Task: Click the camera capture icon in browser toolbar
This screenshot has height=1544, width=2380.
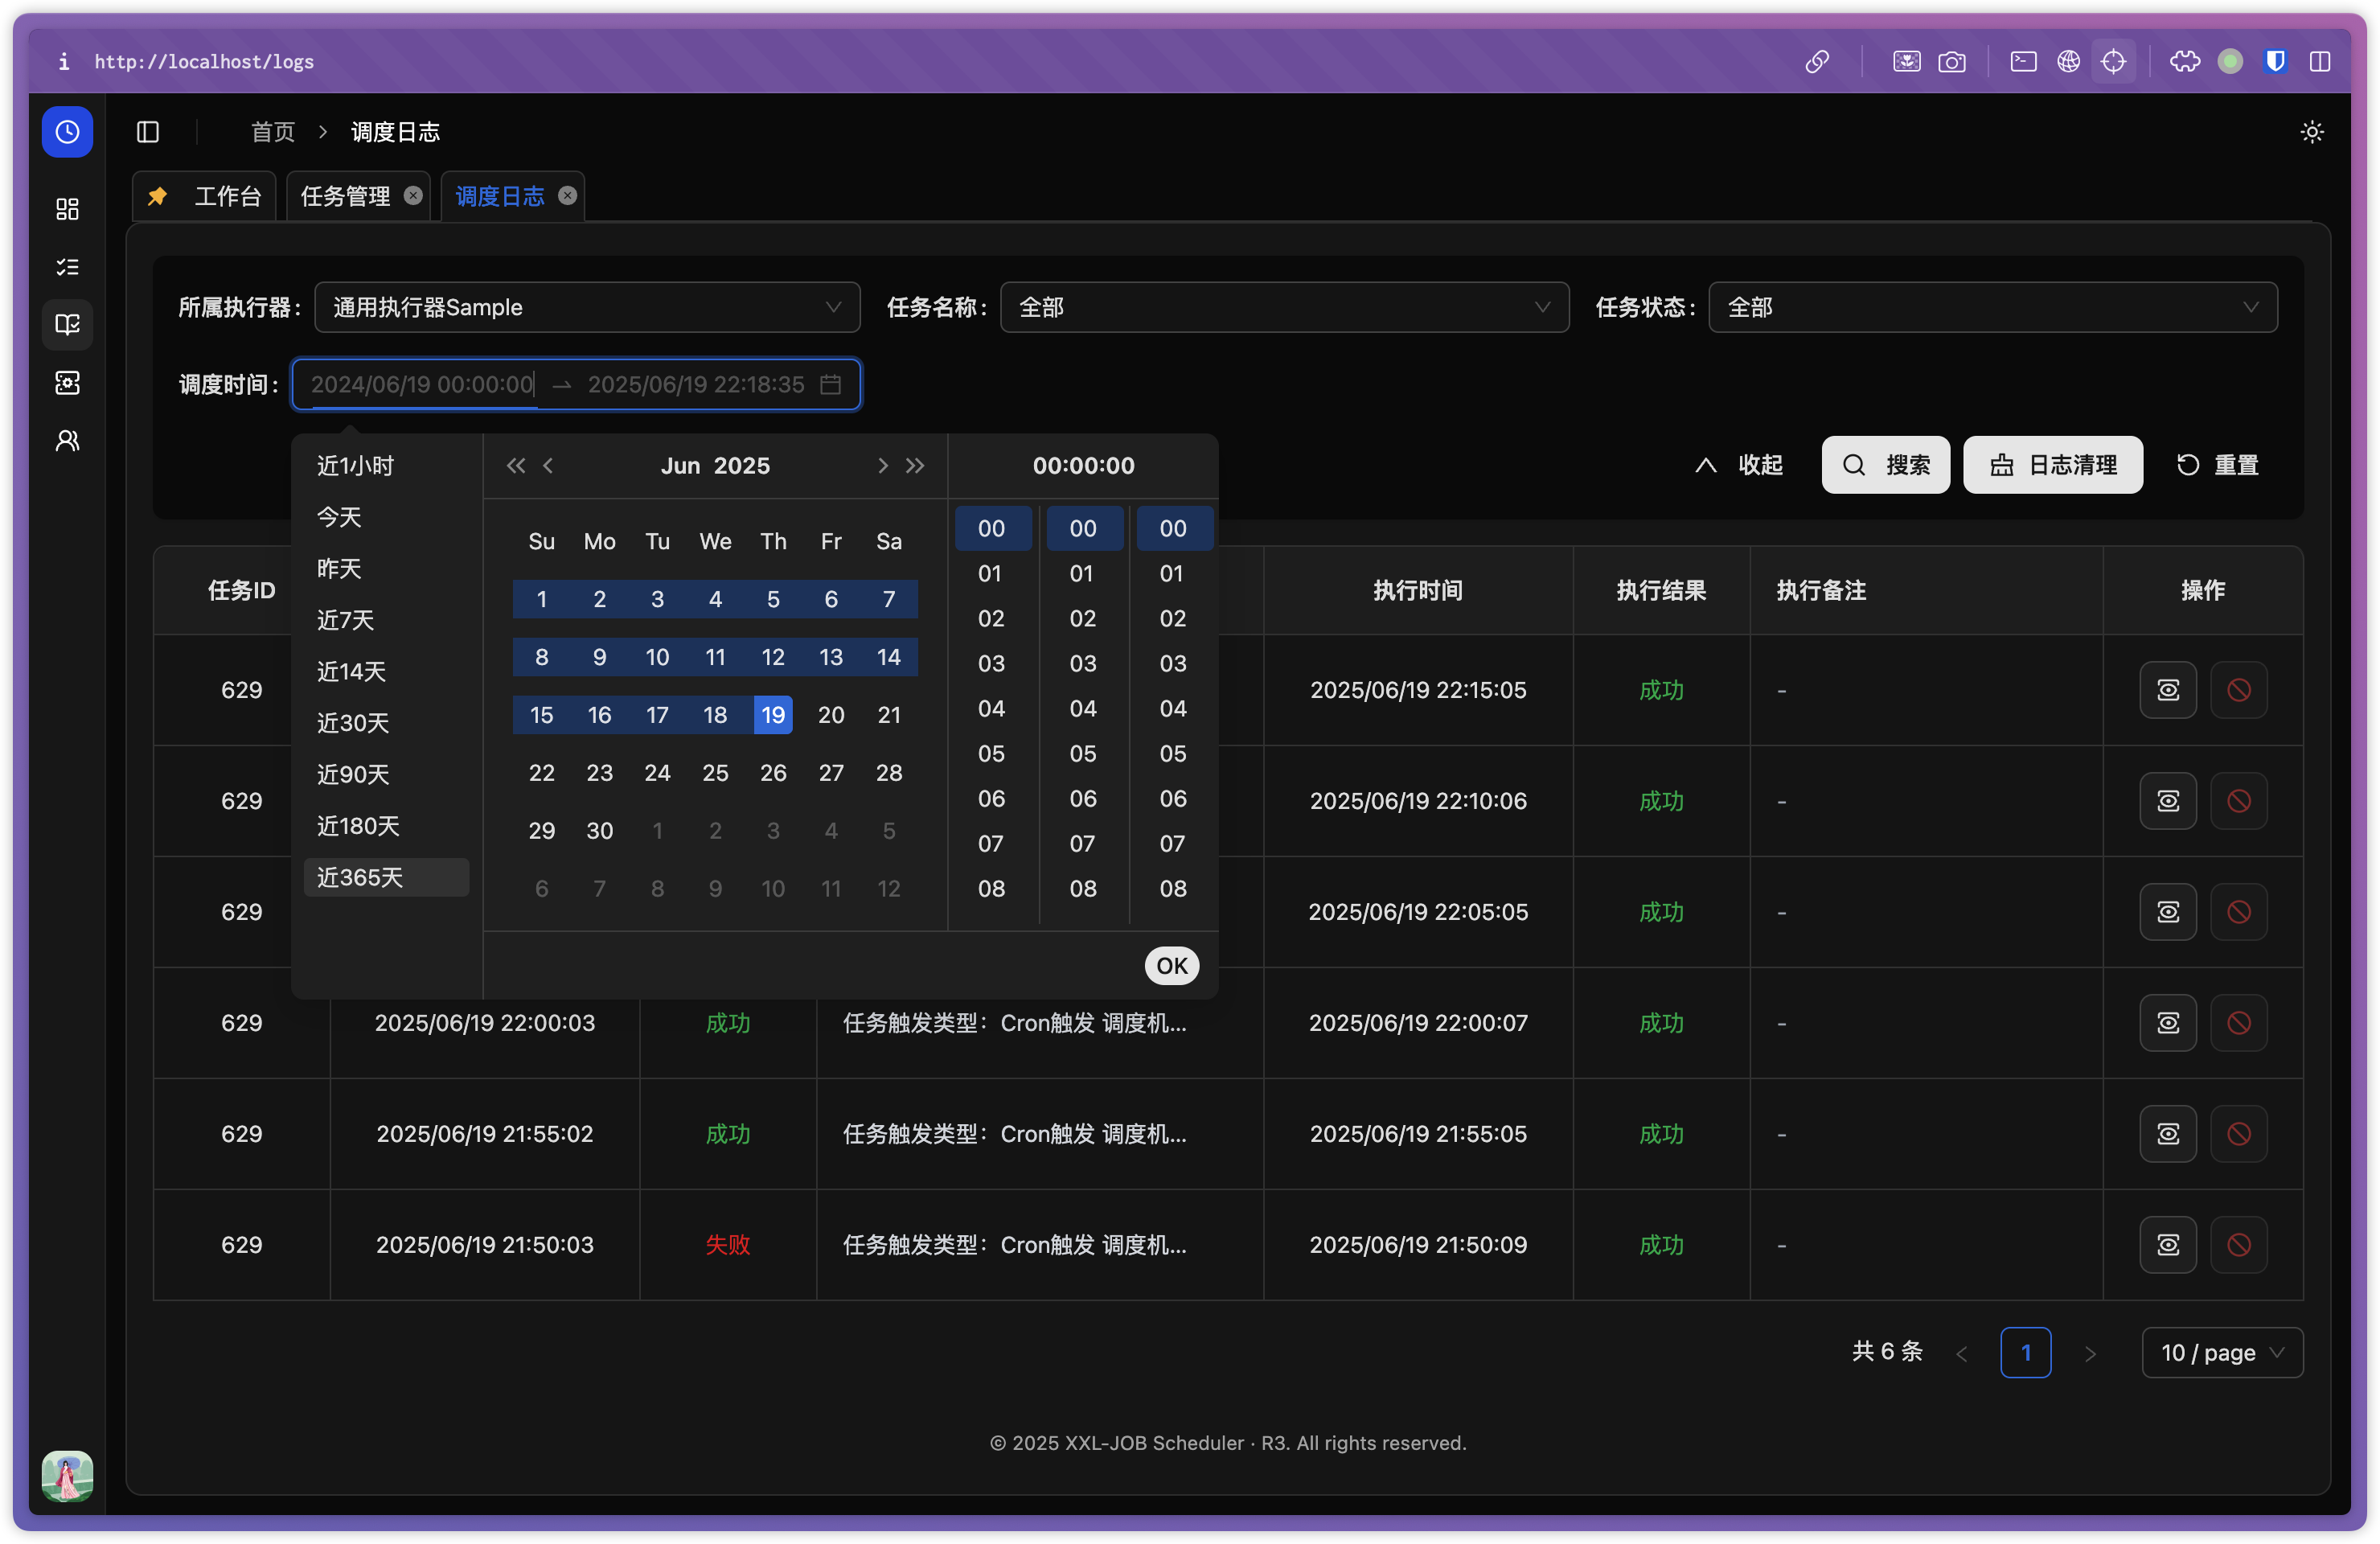Action: 1952,61
